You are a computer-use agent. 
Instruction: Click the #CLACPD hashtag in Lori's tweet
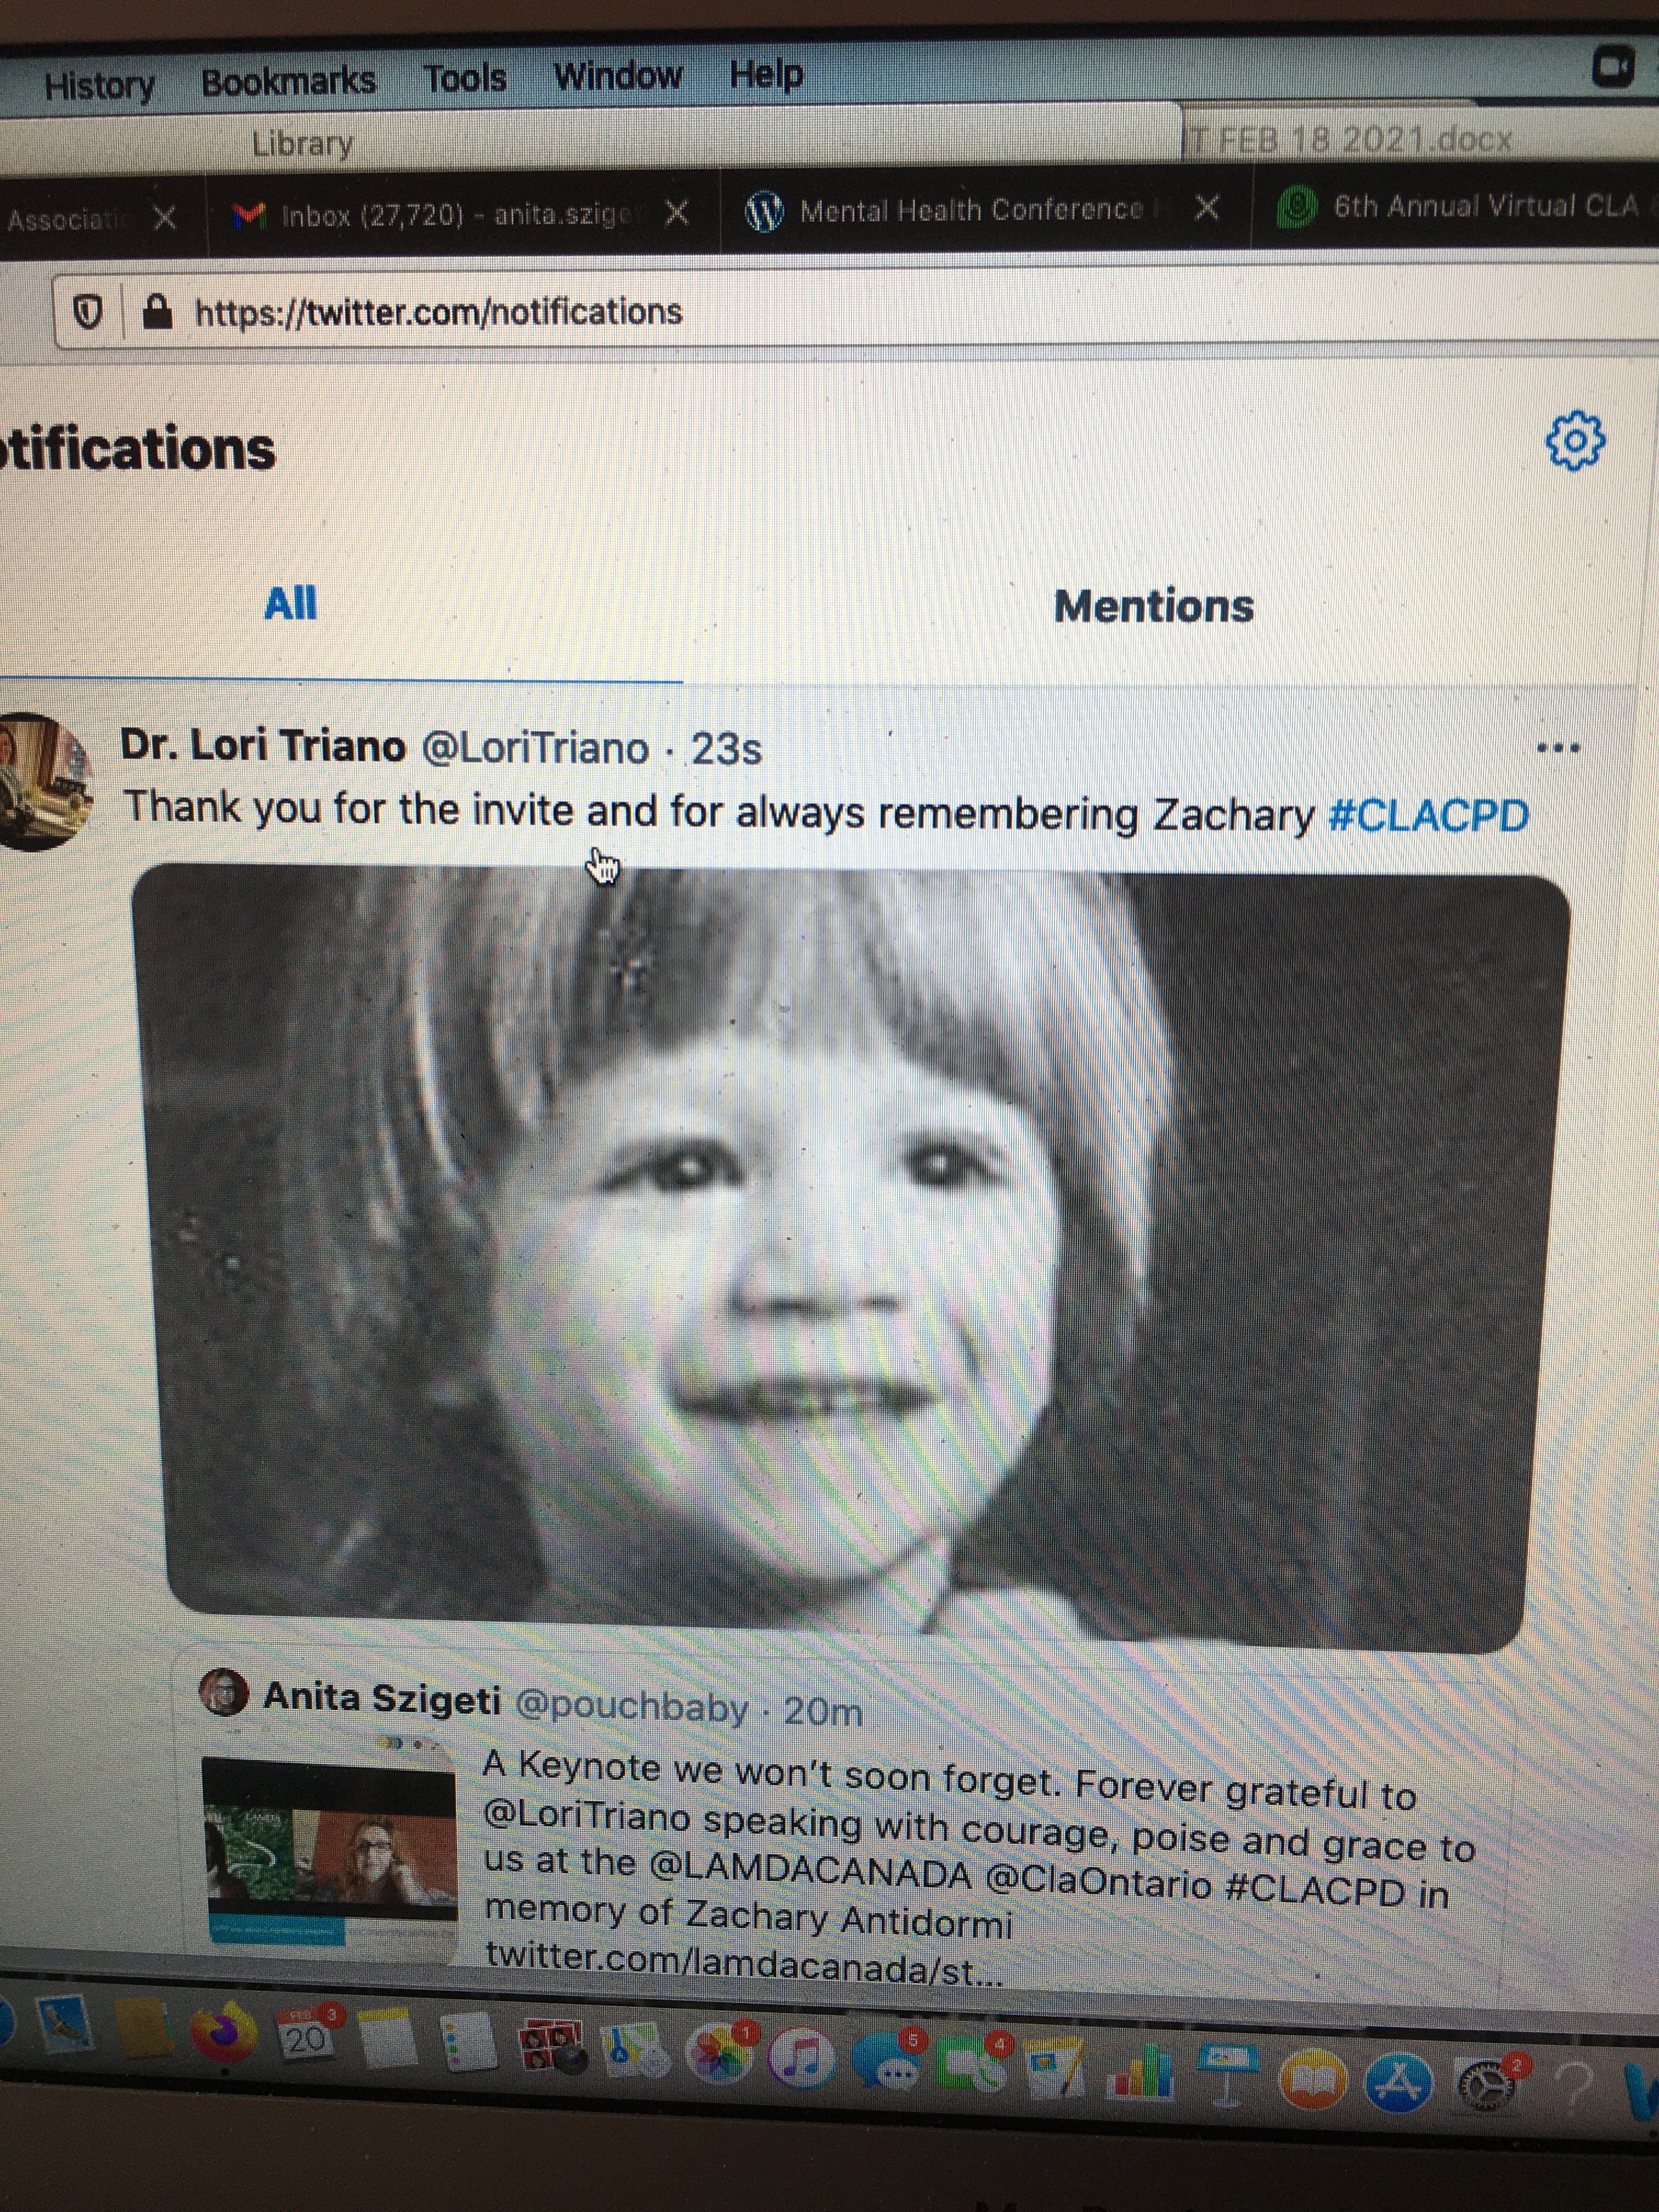pyautogui.click(x=1428, y=815)
